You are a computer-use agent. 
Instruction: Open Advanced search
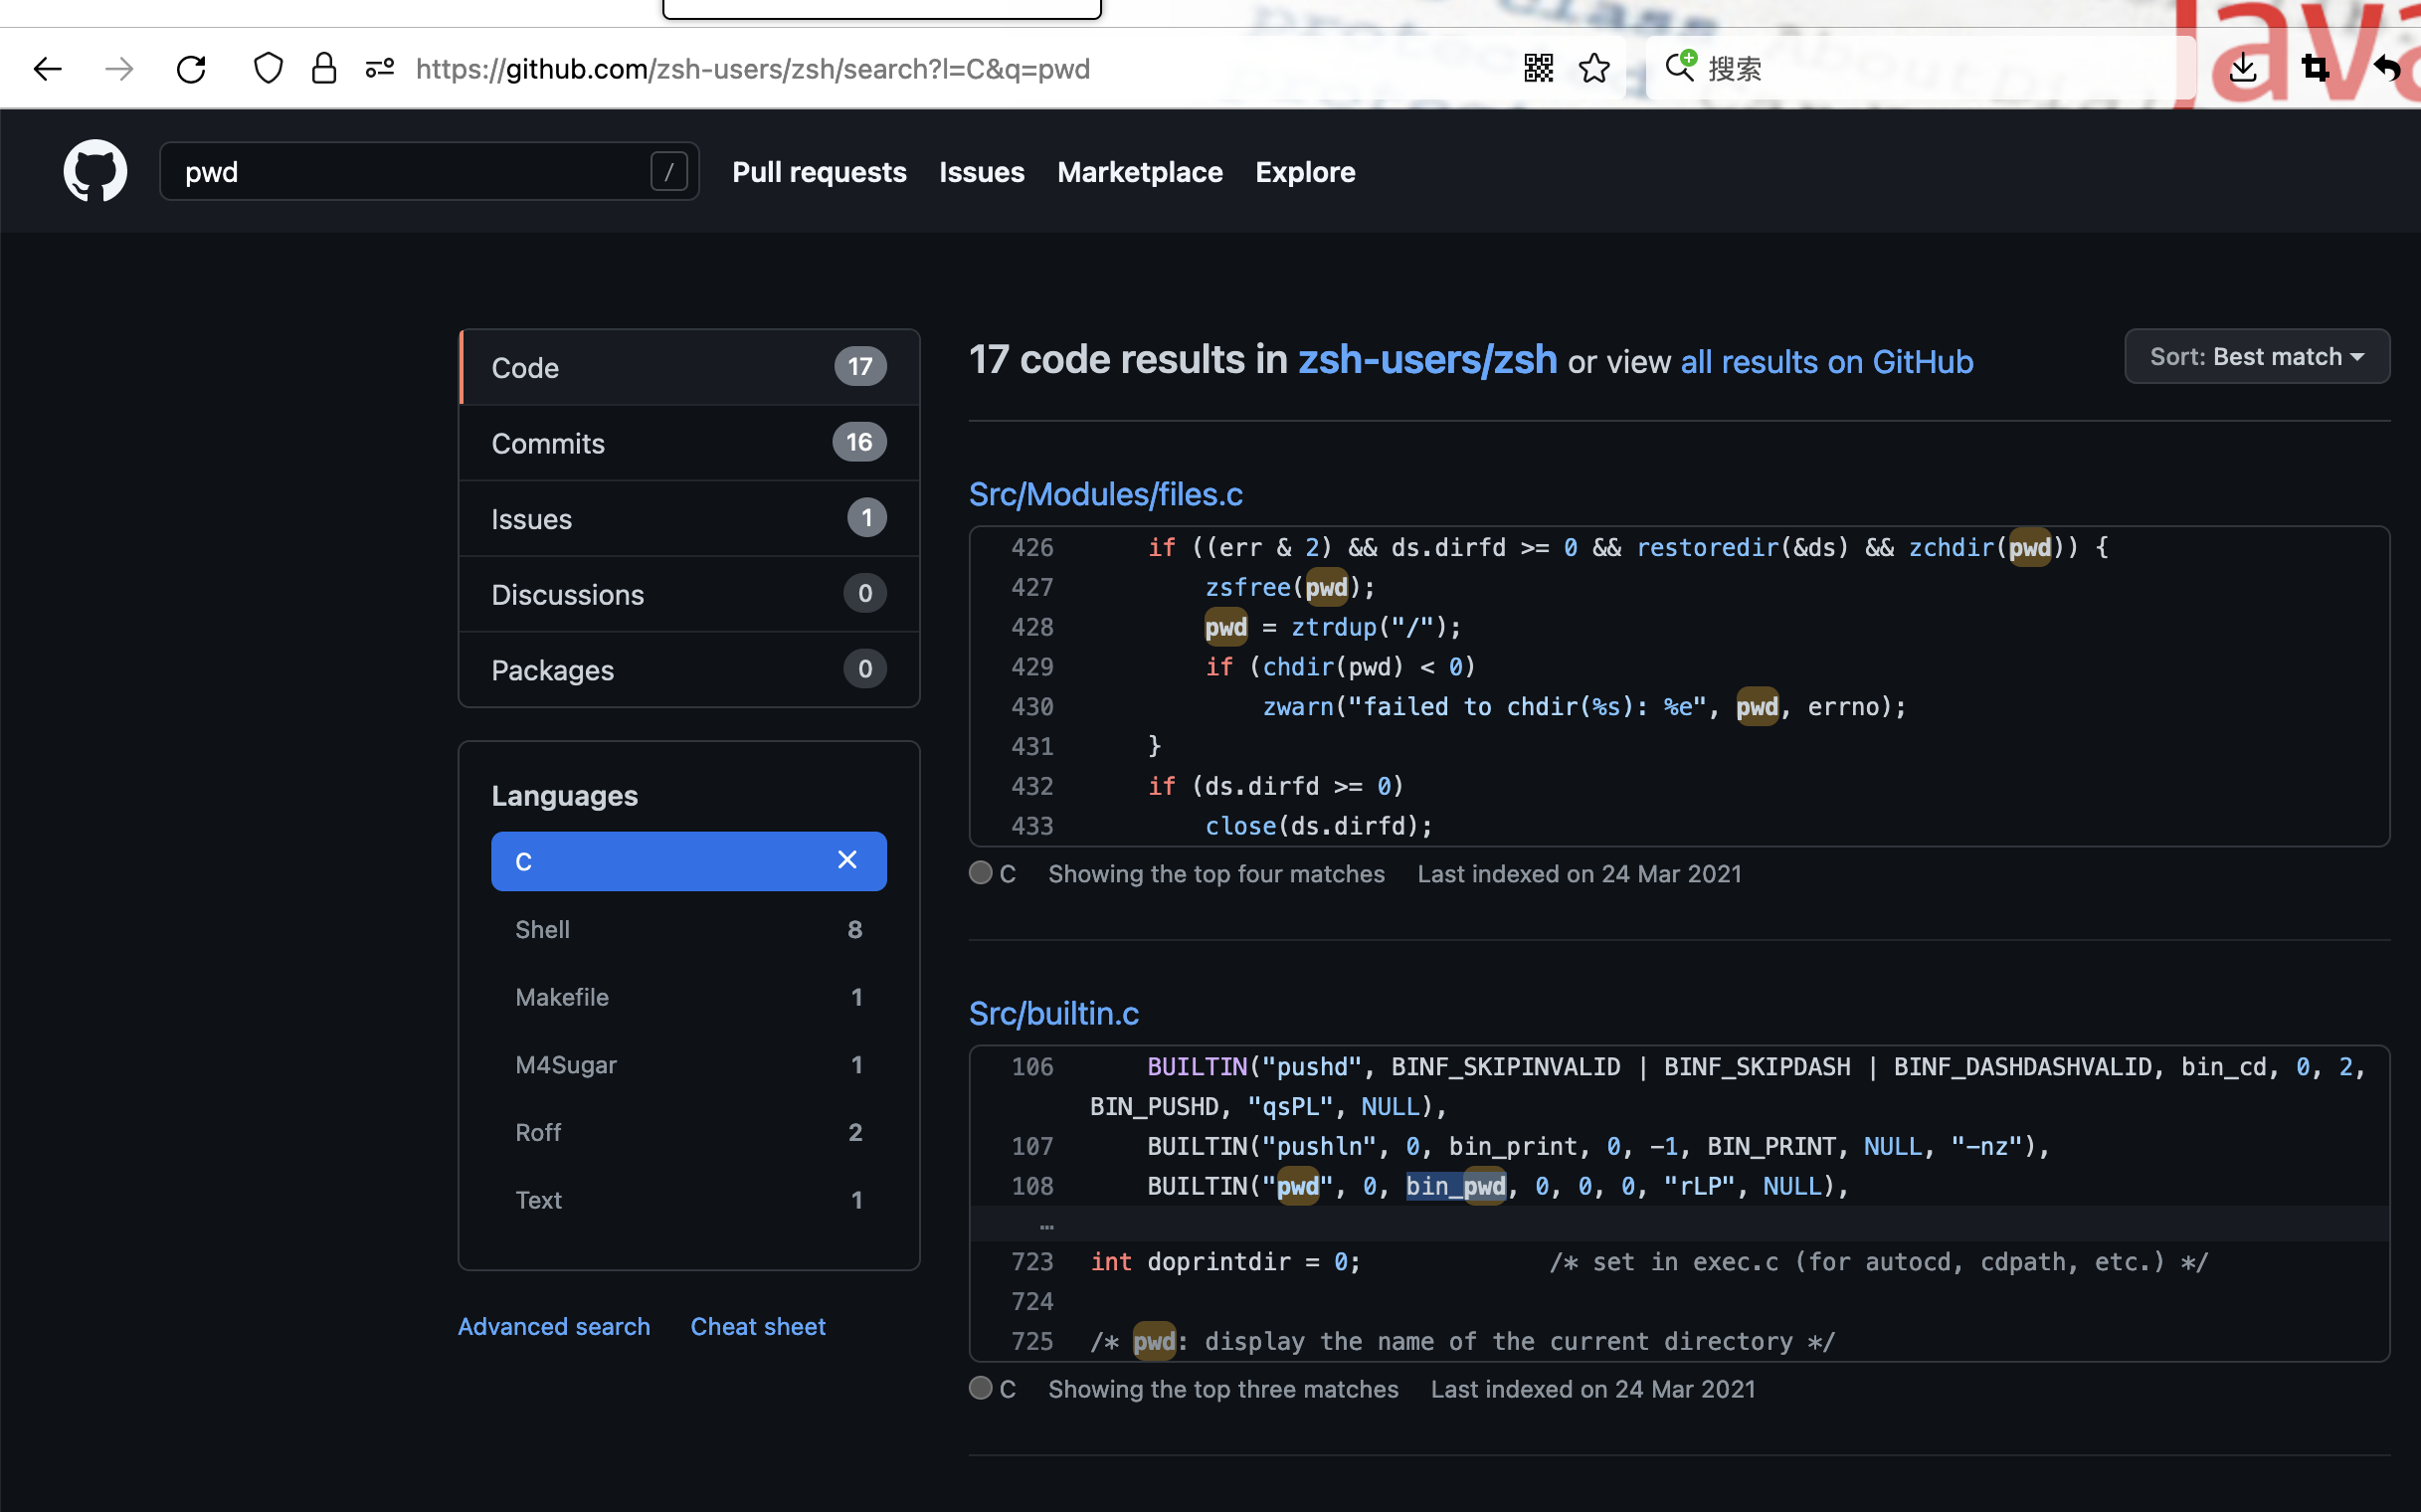click(554, 1326)
